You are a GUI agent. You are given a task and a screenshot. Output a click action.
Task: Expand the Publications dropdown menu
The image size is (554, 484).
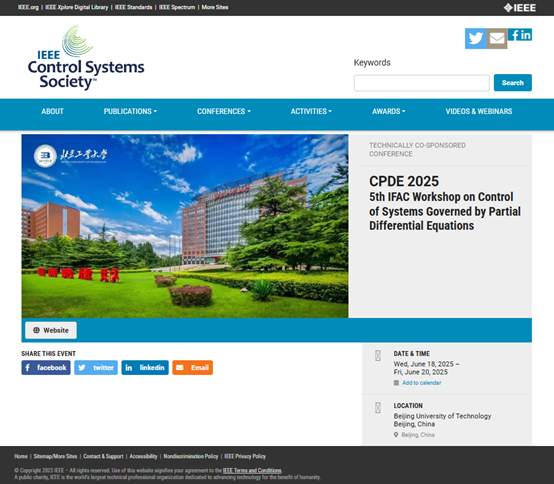(x=130, y=111)
